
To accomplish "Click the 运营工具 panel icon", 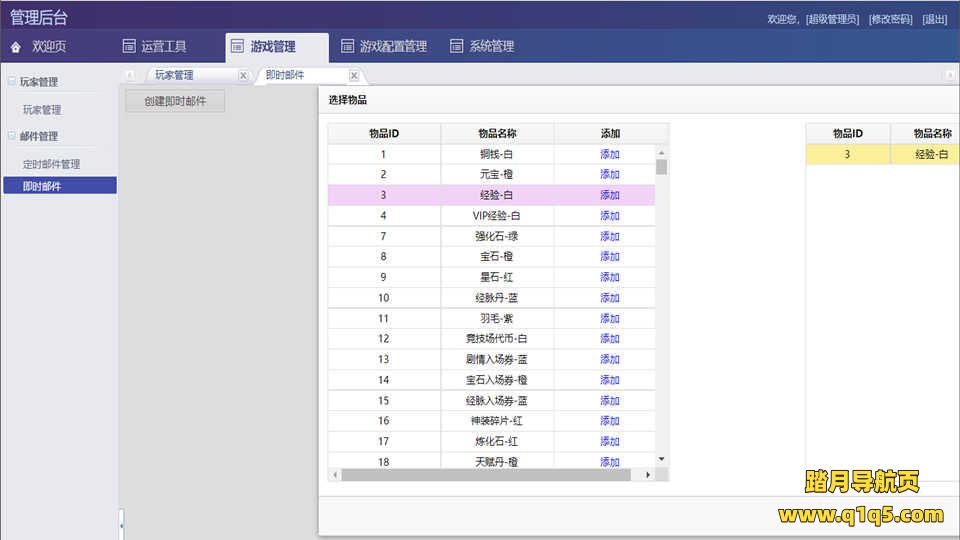I will pos(128,46).
